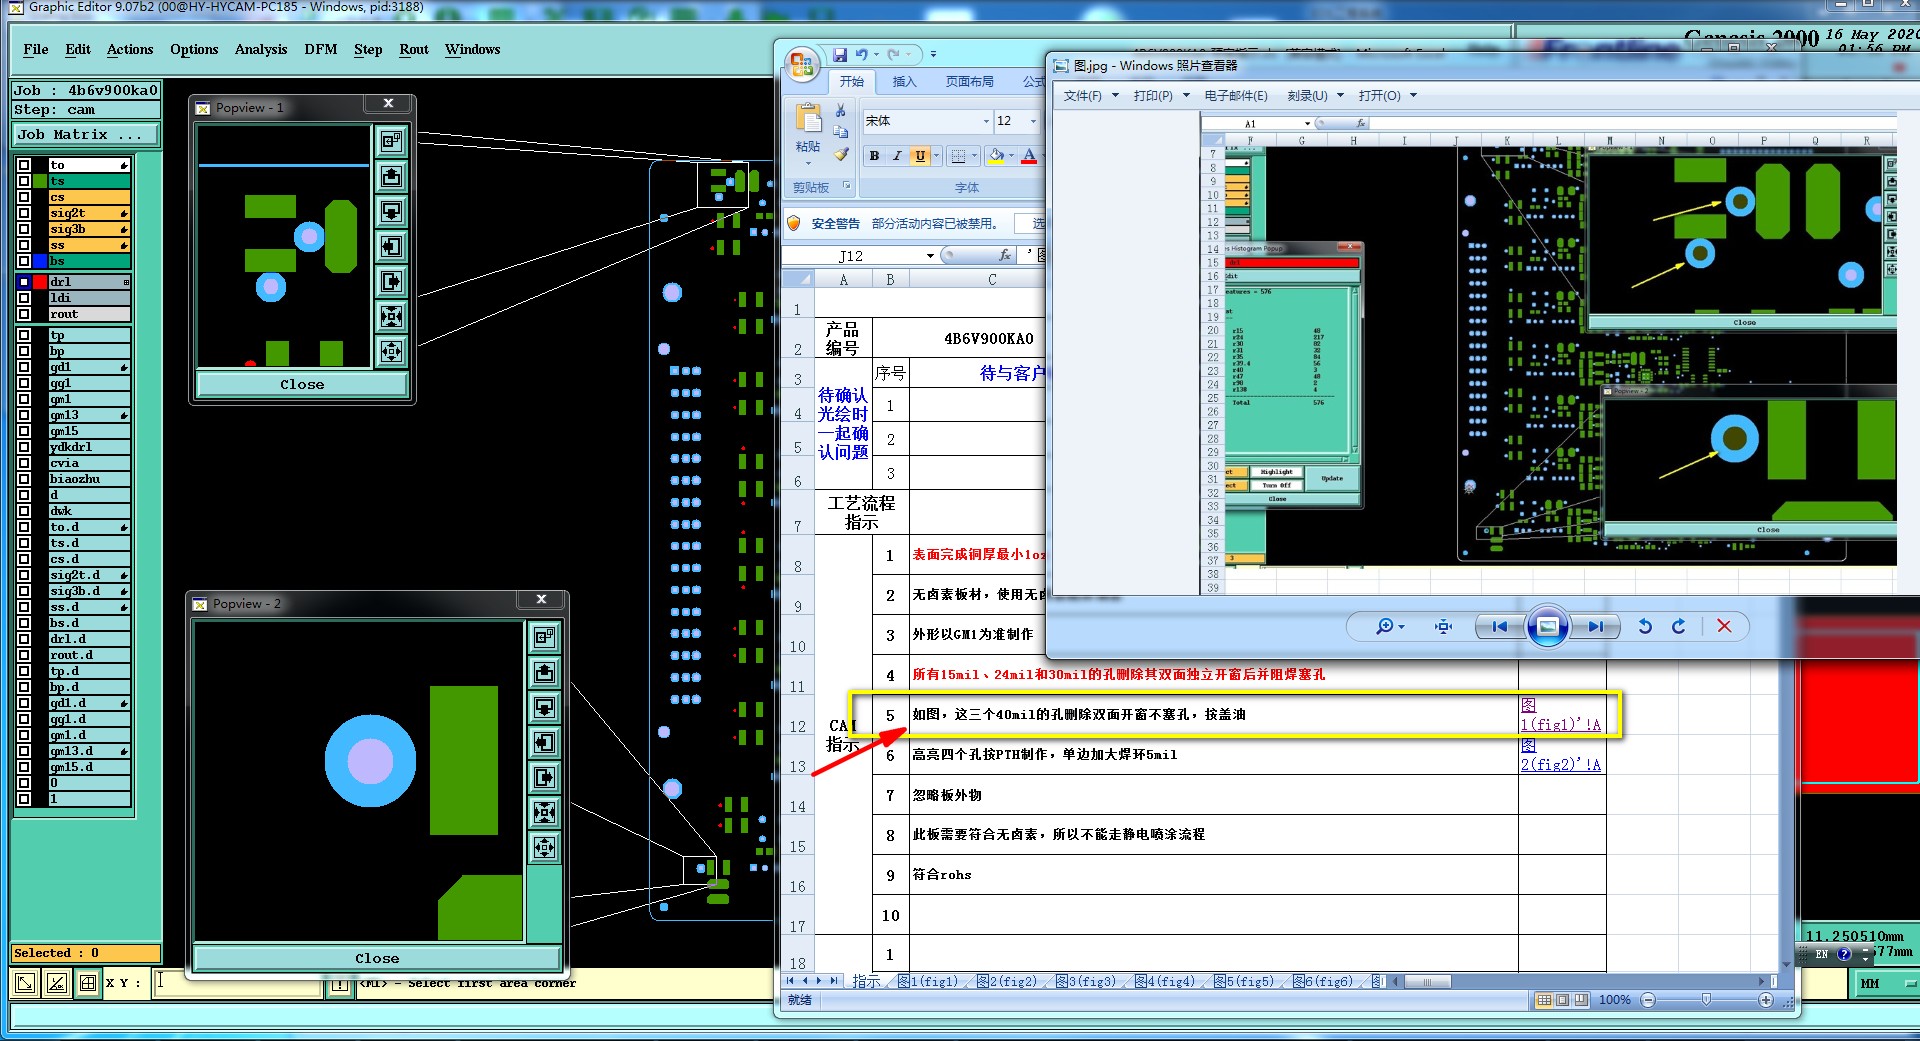This screenshot has width=1920, height=1041.
Task: Open the File menu in Graphic Editor
Action: 36,49
